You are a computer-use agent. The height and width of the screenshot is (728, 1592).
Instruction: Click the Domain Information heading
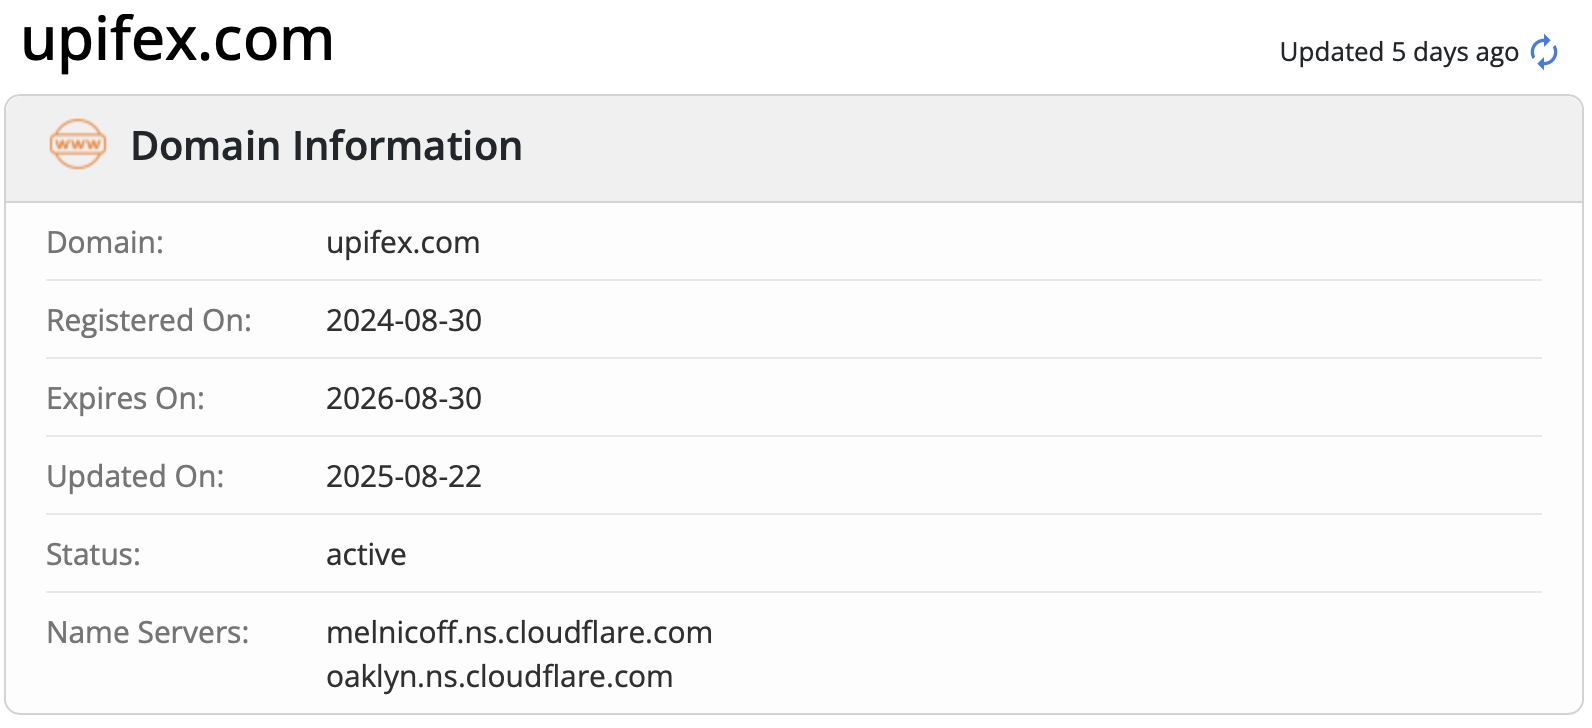(326, 146)
